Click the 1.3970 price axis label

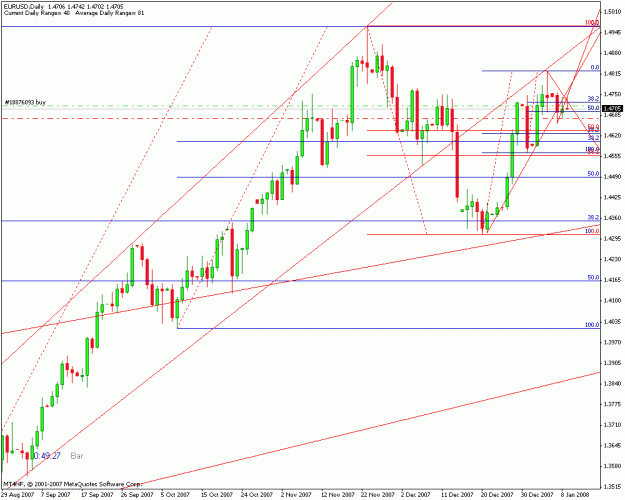pos(612,342)
